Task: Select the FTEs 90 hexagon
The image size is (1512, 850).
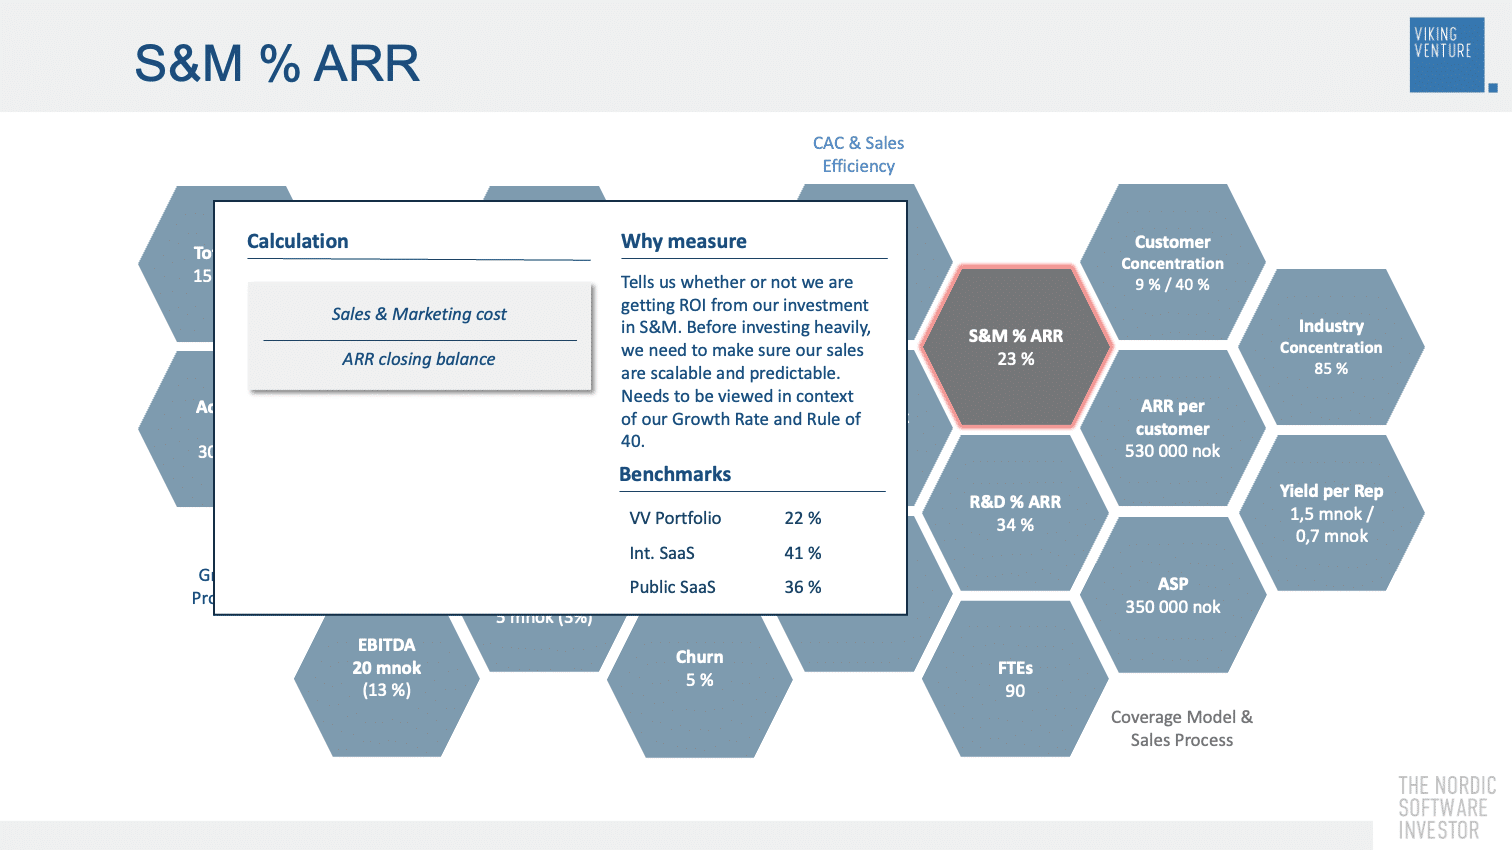Action: click(x=1015, y=679)
